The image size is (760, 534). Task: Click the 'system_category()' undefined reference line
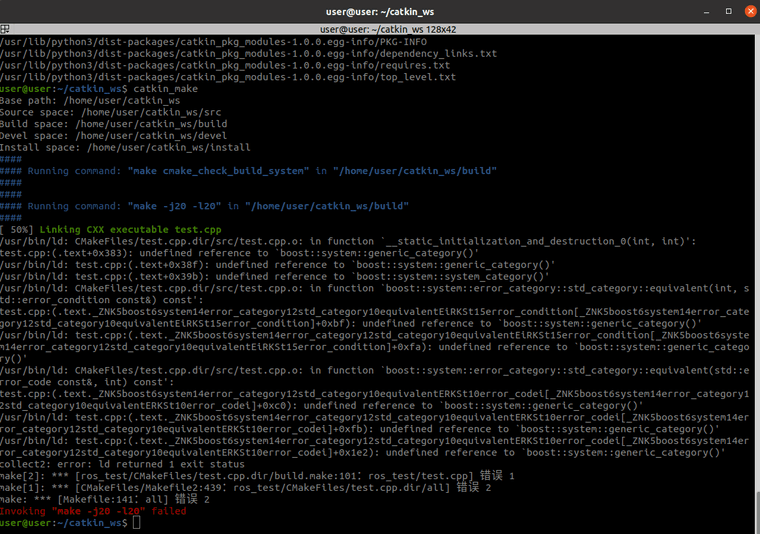(x=274, y=277)
